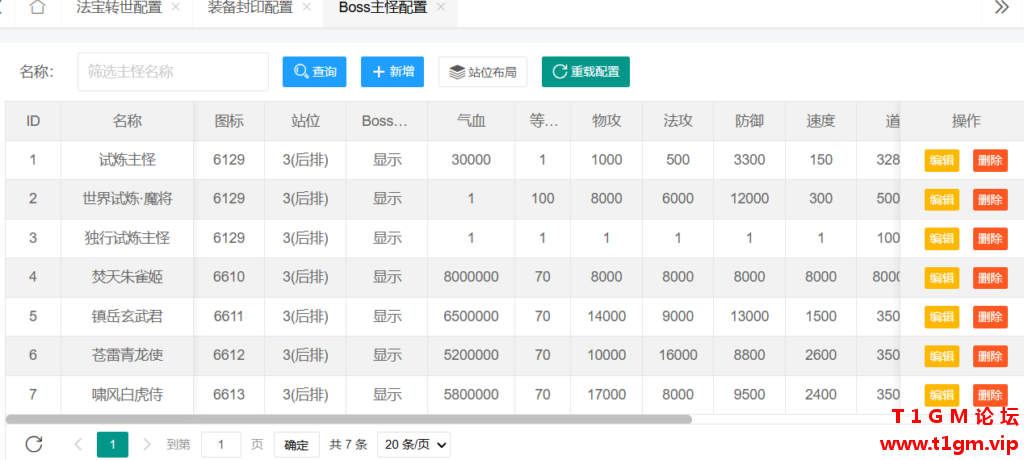Go to next page arrow
Image resolution: width=1024 pixels, height=460 pixels.
click(147, 445)
